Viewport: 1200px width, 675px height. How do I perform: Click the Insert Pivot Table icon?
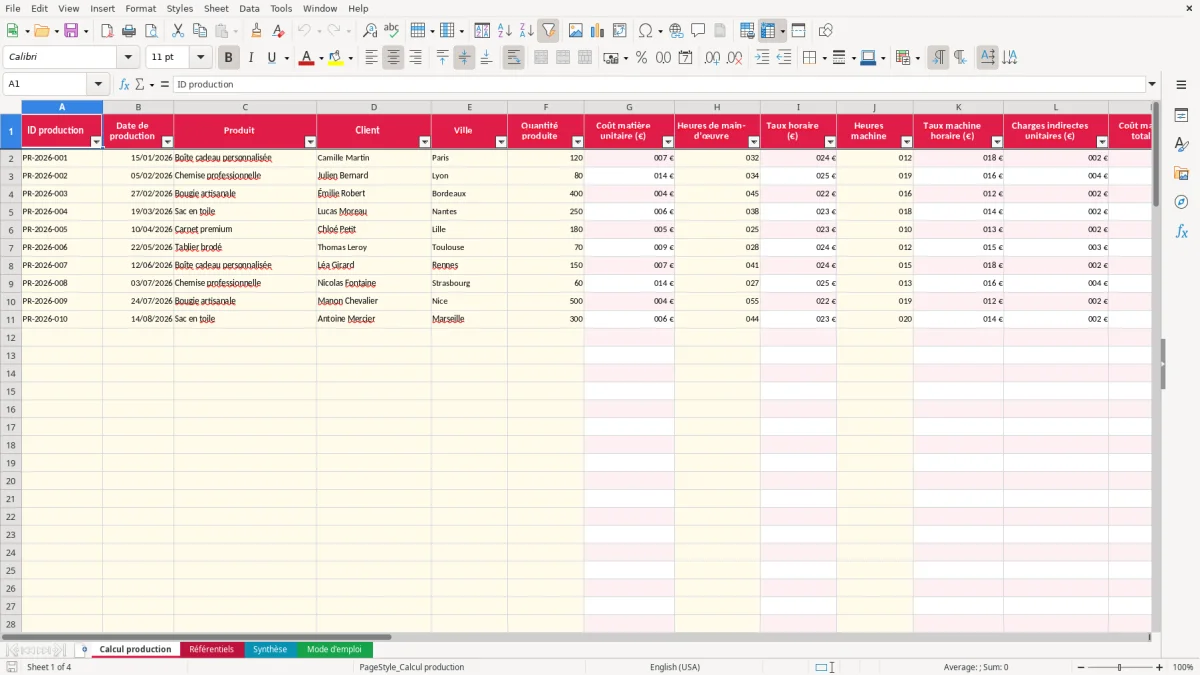[x=620, y=31]
